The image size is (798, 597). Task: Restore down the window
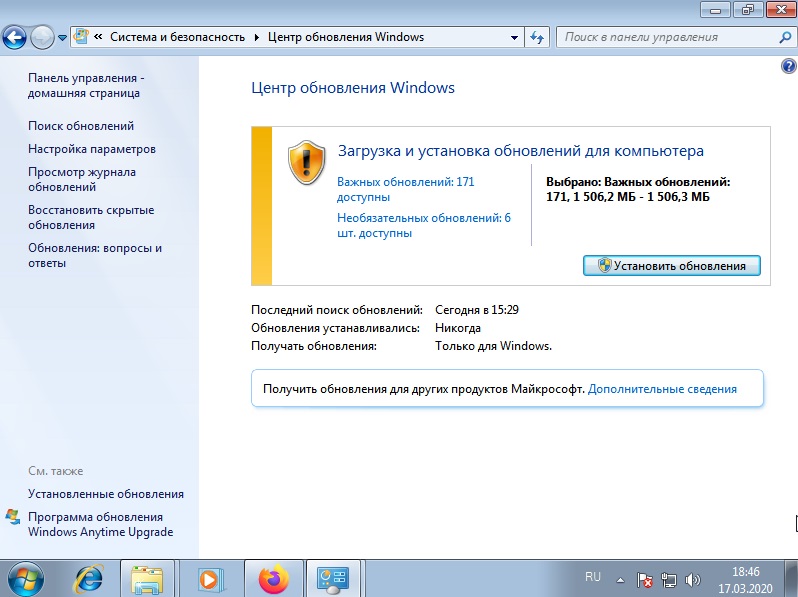(748, 10)
